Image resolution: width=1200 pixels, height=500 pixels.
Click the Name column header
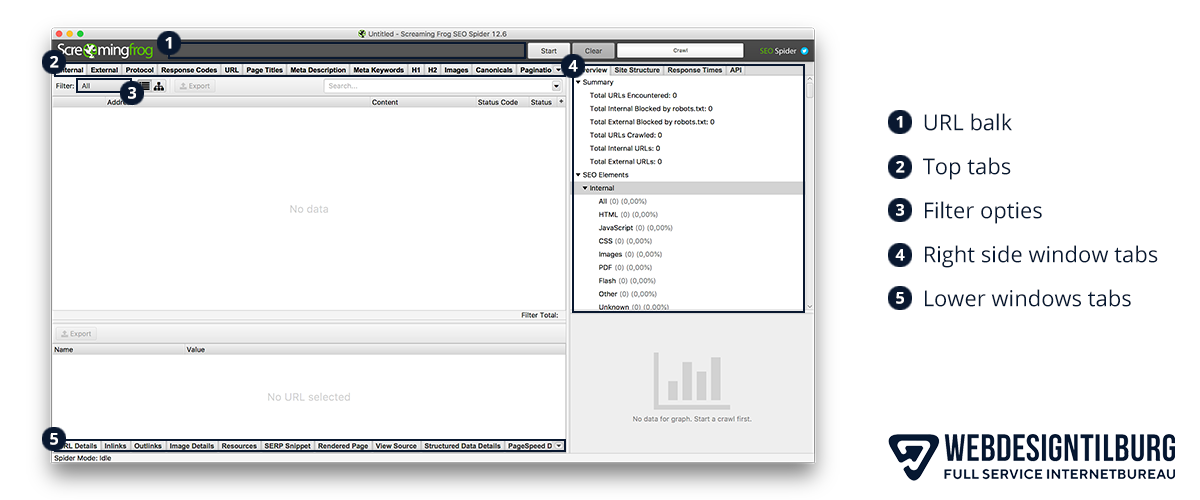tap(118, 350)
